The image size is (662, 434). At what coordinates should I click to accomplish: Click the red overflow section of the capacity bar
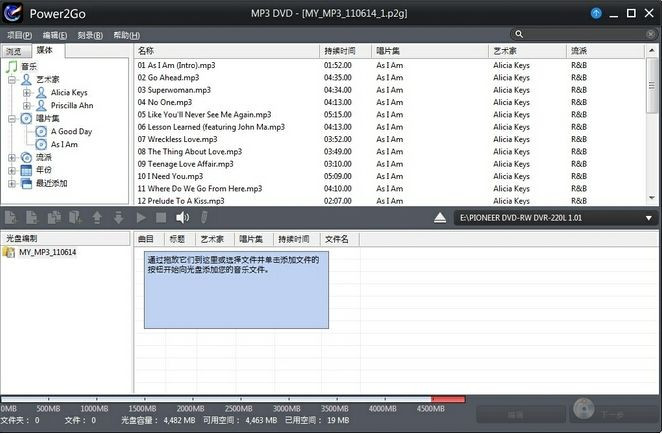(x=448, y=399)
